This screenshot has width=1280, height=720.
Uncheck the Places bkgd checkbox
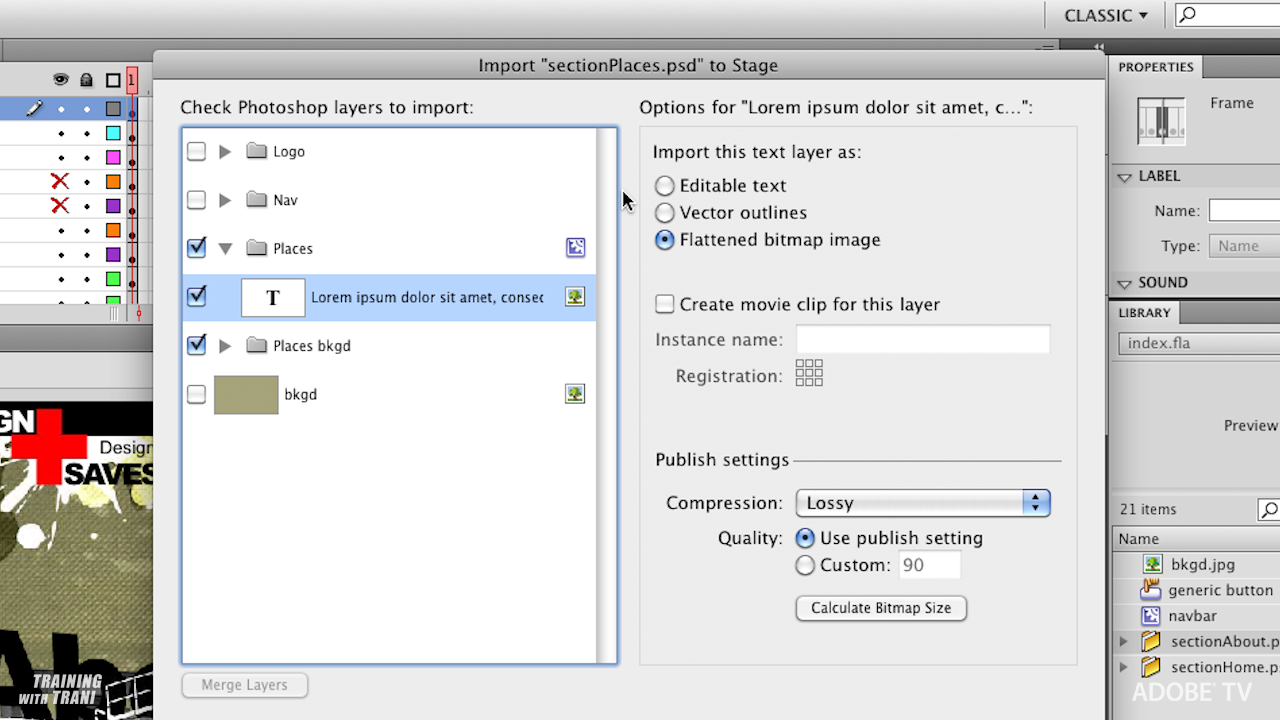pos(196,345)
